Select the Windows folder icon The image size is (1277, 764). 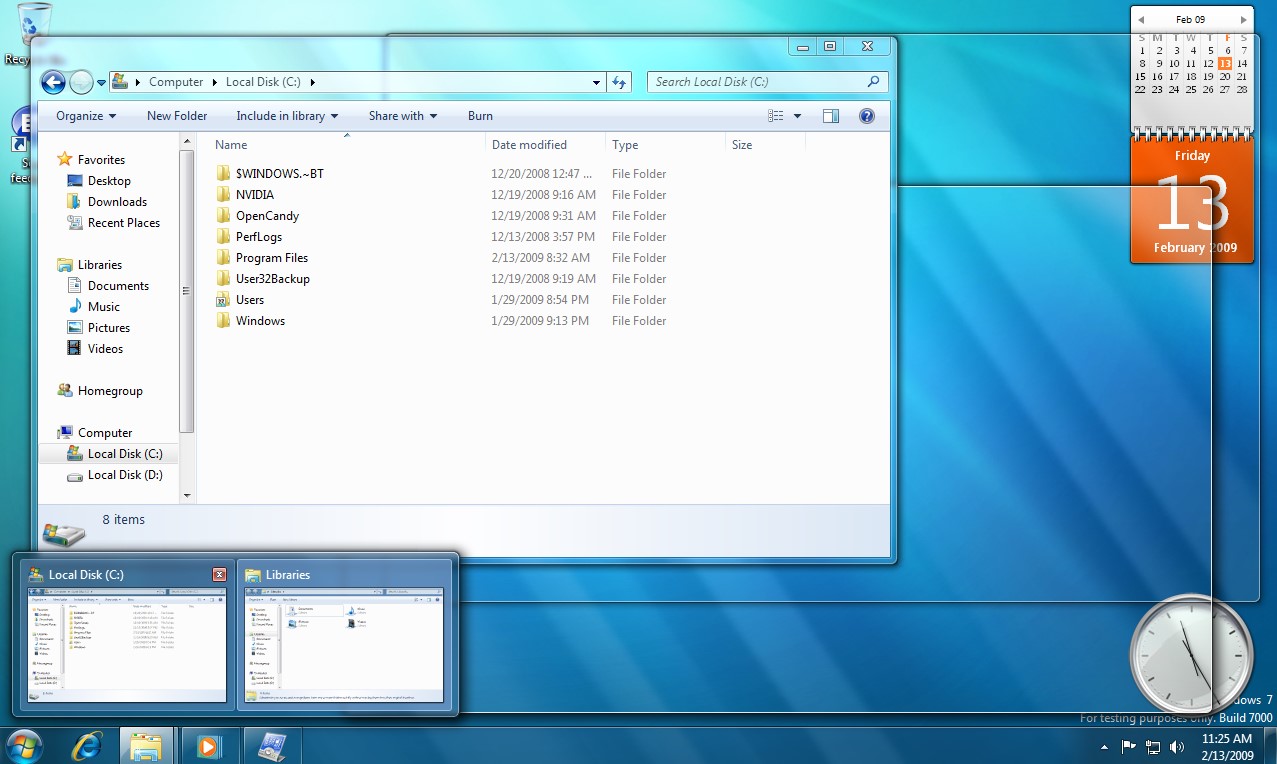(x=224, y=321)
